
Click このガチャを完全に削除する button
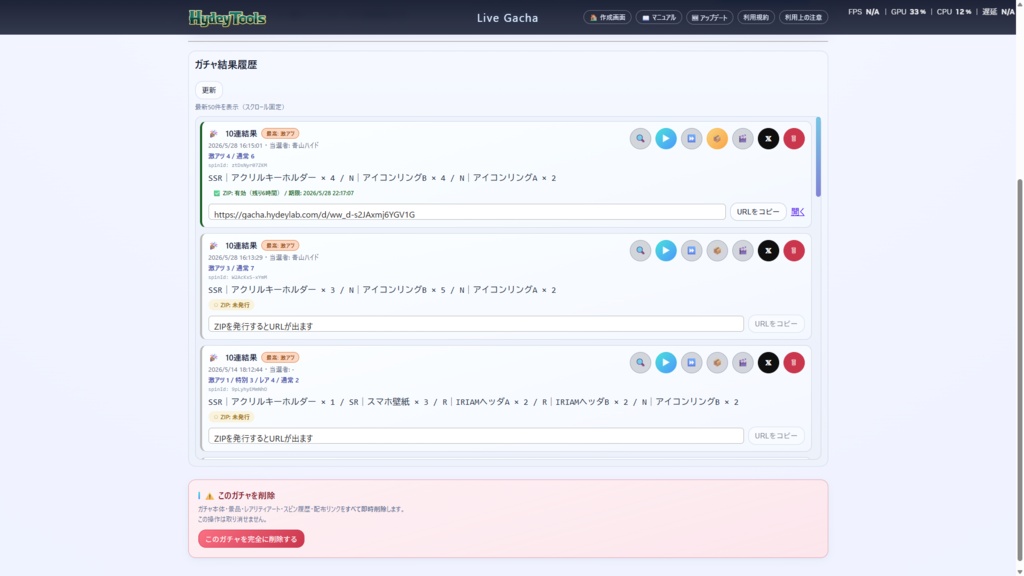[251, 539]
